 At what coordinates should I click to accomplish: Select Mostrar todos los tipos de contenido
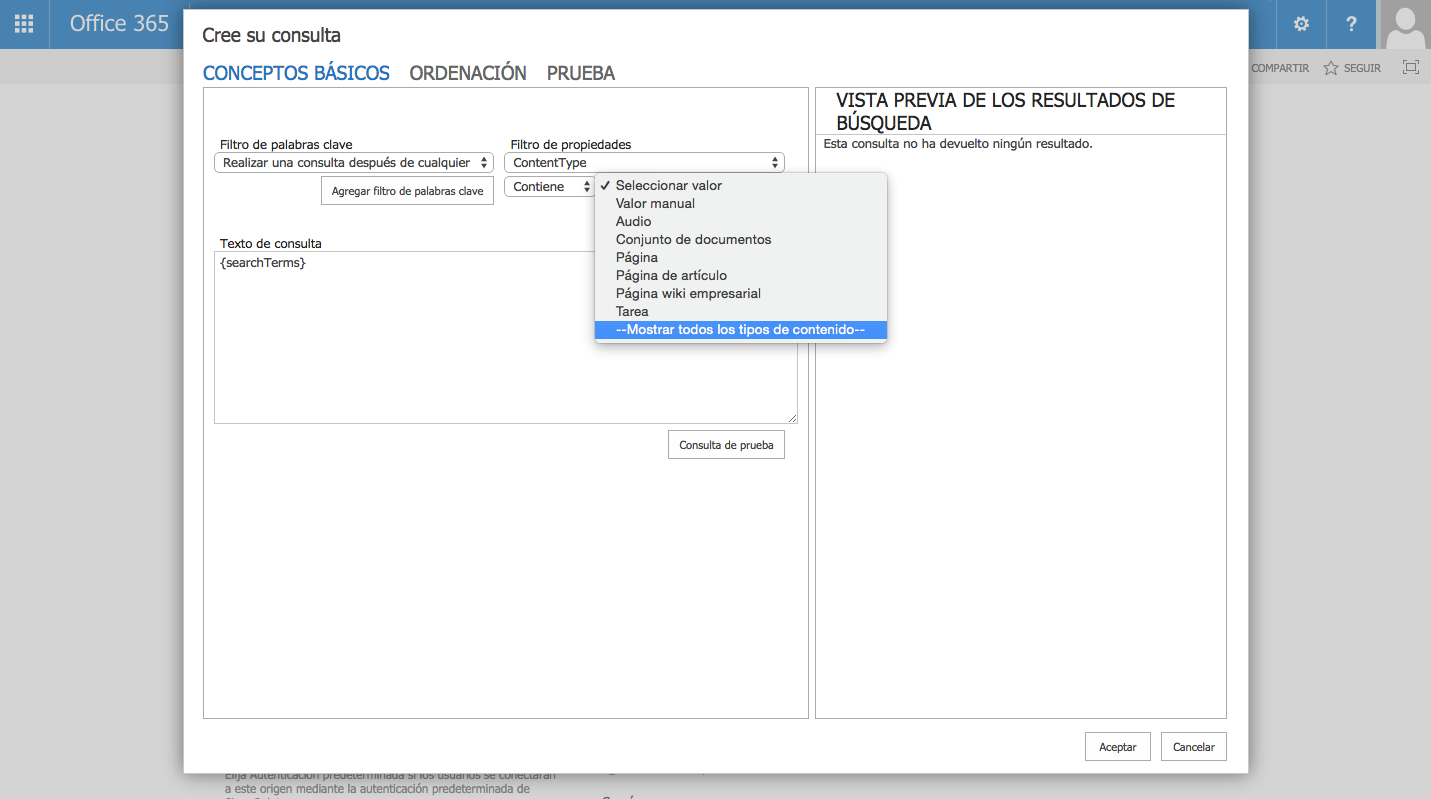[740, 329]
